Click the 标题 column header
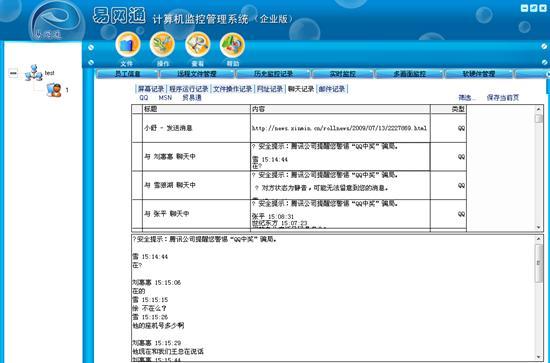The image size is (550, 363). (196, 109)
